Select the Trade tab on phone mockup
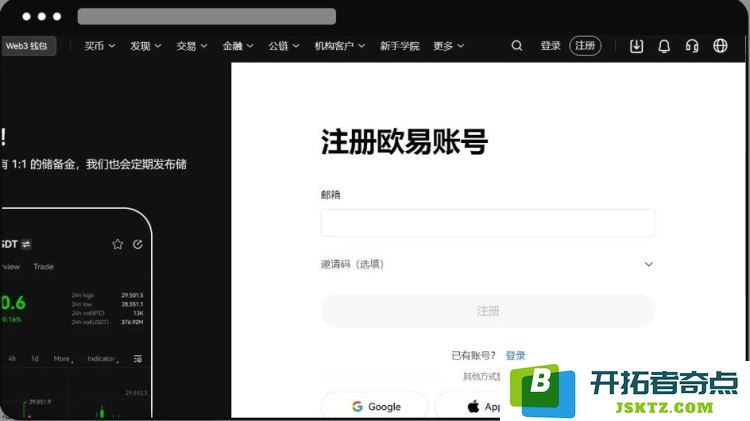750x421 pixels. [44, 266]
